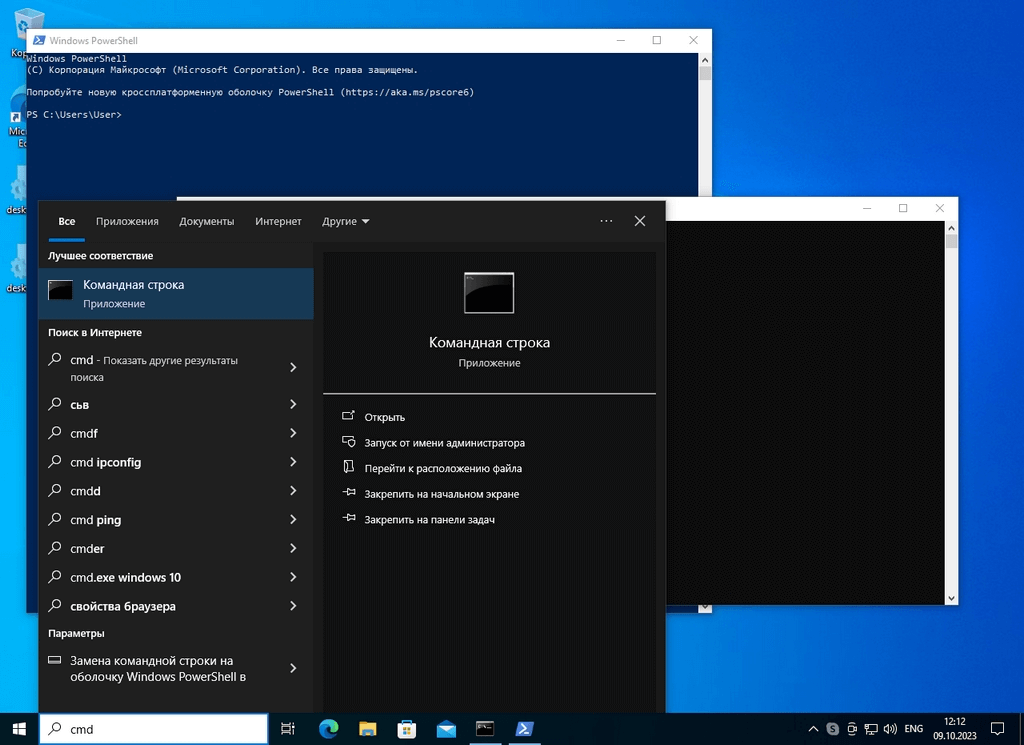Show hidden system tray icons
Viewport: 1024px width, 745px height.
(813, 729)
